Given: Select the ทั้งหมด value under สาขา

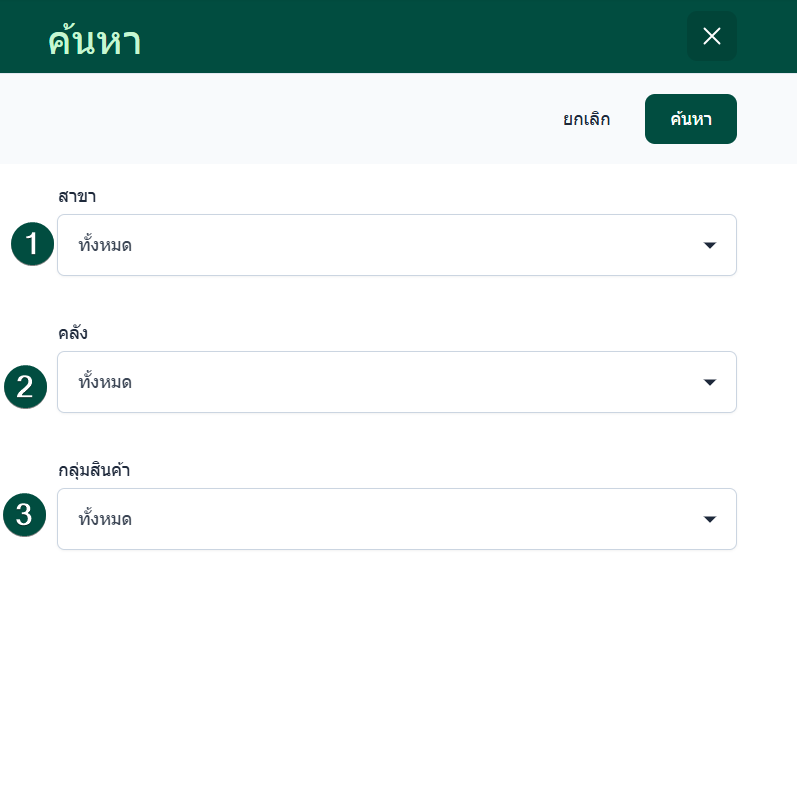Looking at the screenshot, I should [x=105, y=245].
